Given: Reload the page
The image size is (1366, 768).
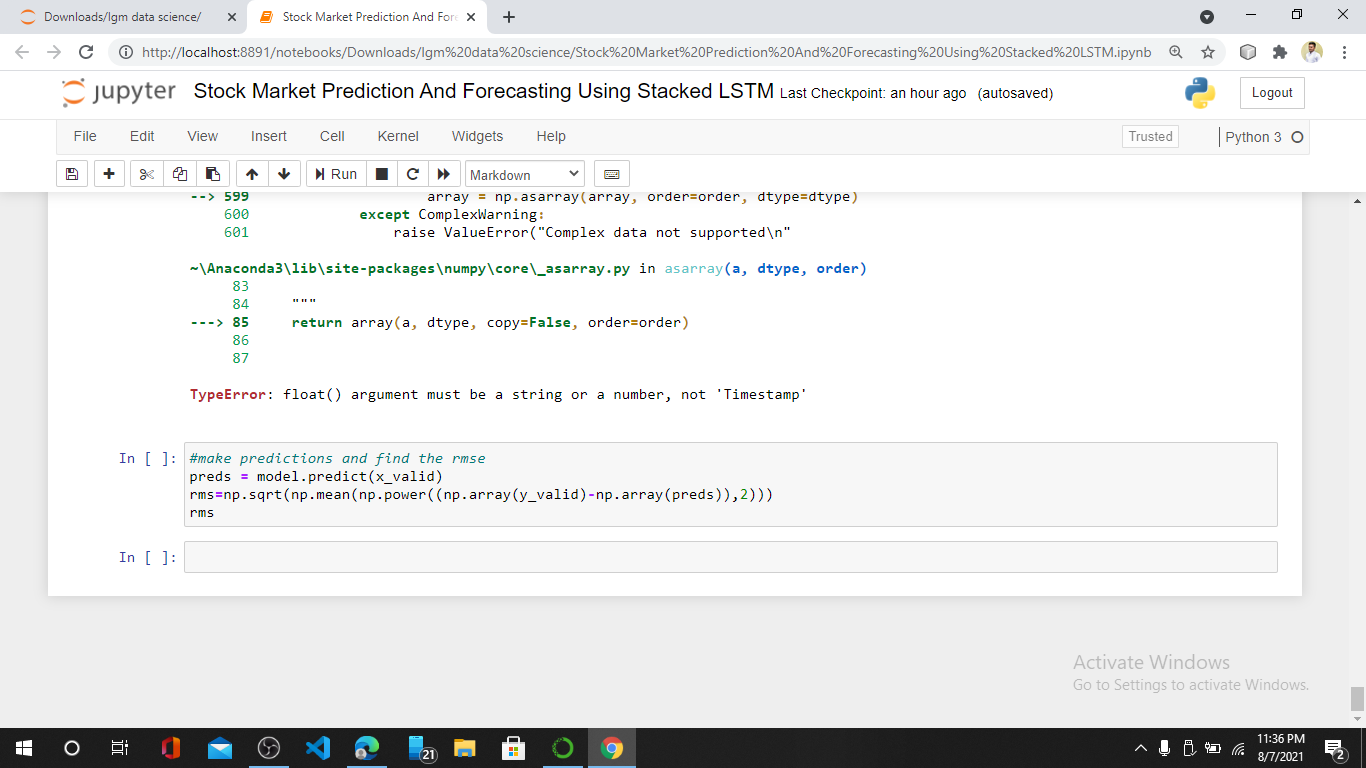Looking at the screenshot, I should coord(86,52).
